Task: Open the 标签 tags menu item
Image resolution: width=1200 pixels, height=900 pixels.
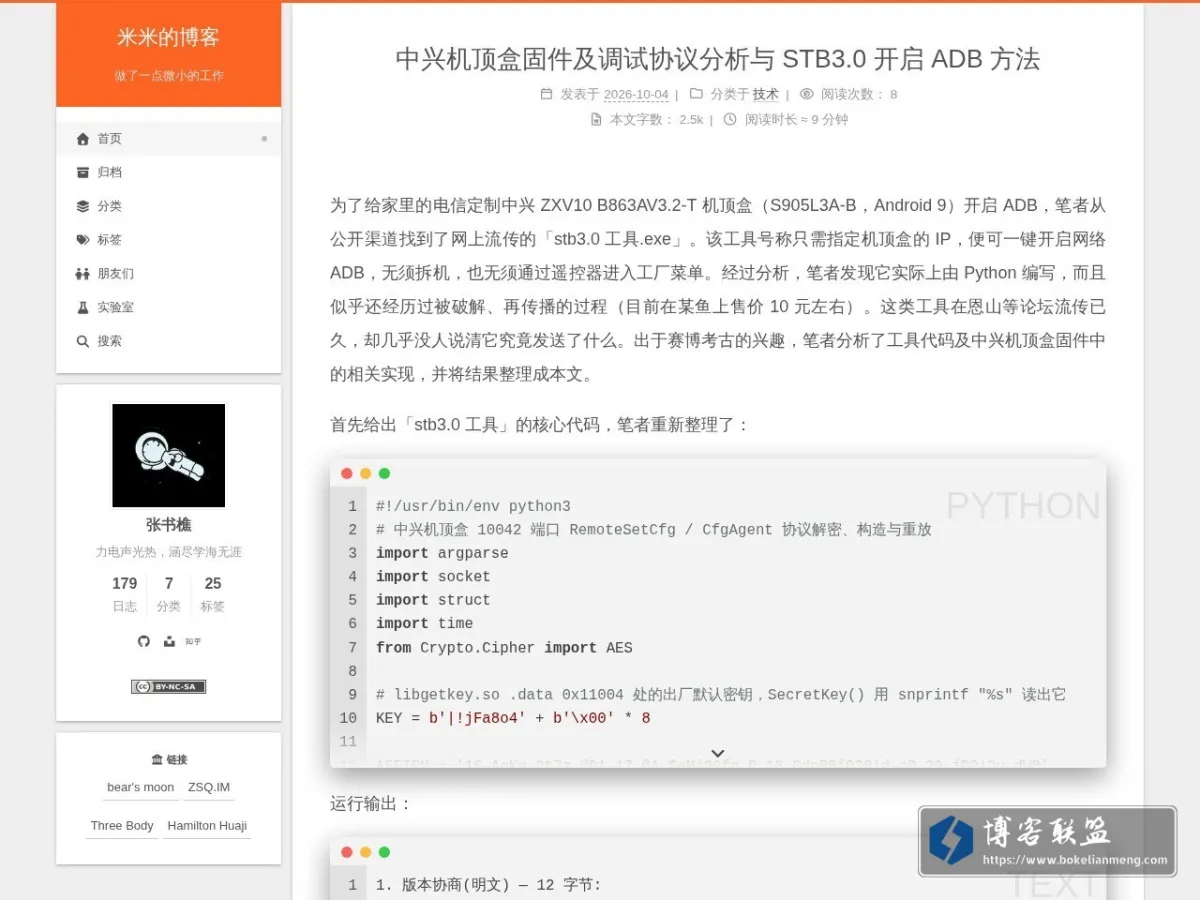Action: (168, 240)
